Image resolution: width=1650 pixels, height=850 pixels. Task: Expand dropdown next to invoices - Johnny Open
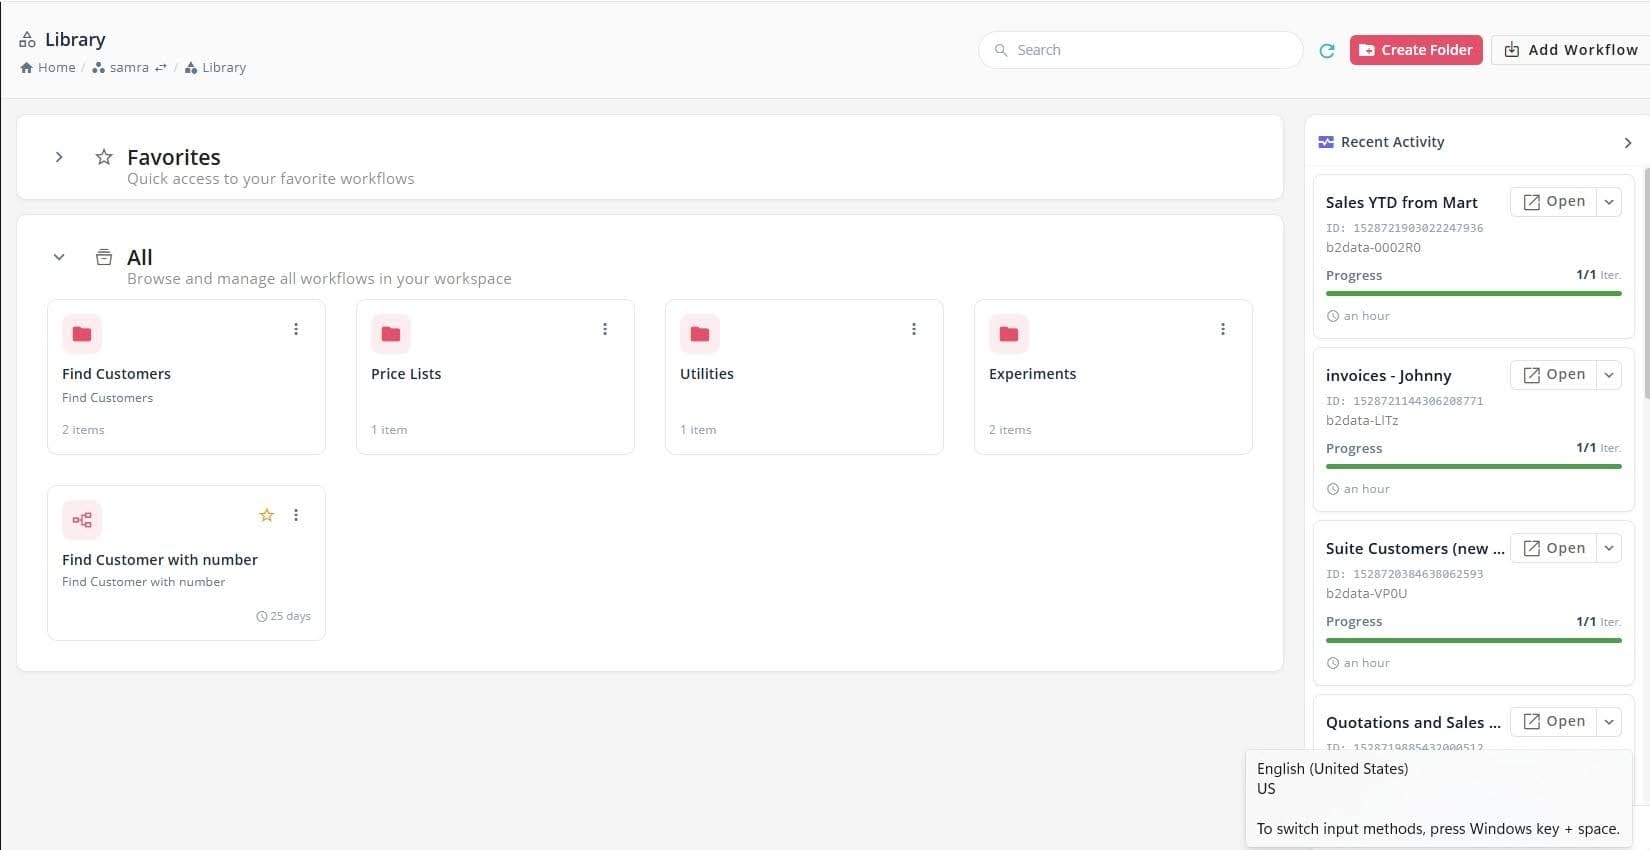1609,375
